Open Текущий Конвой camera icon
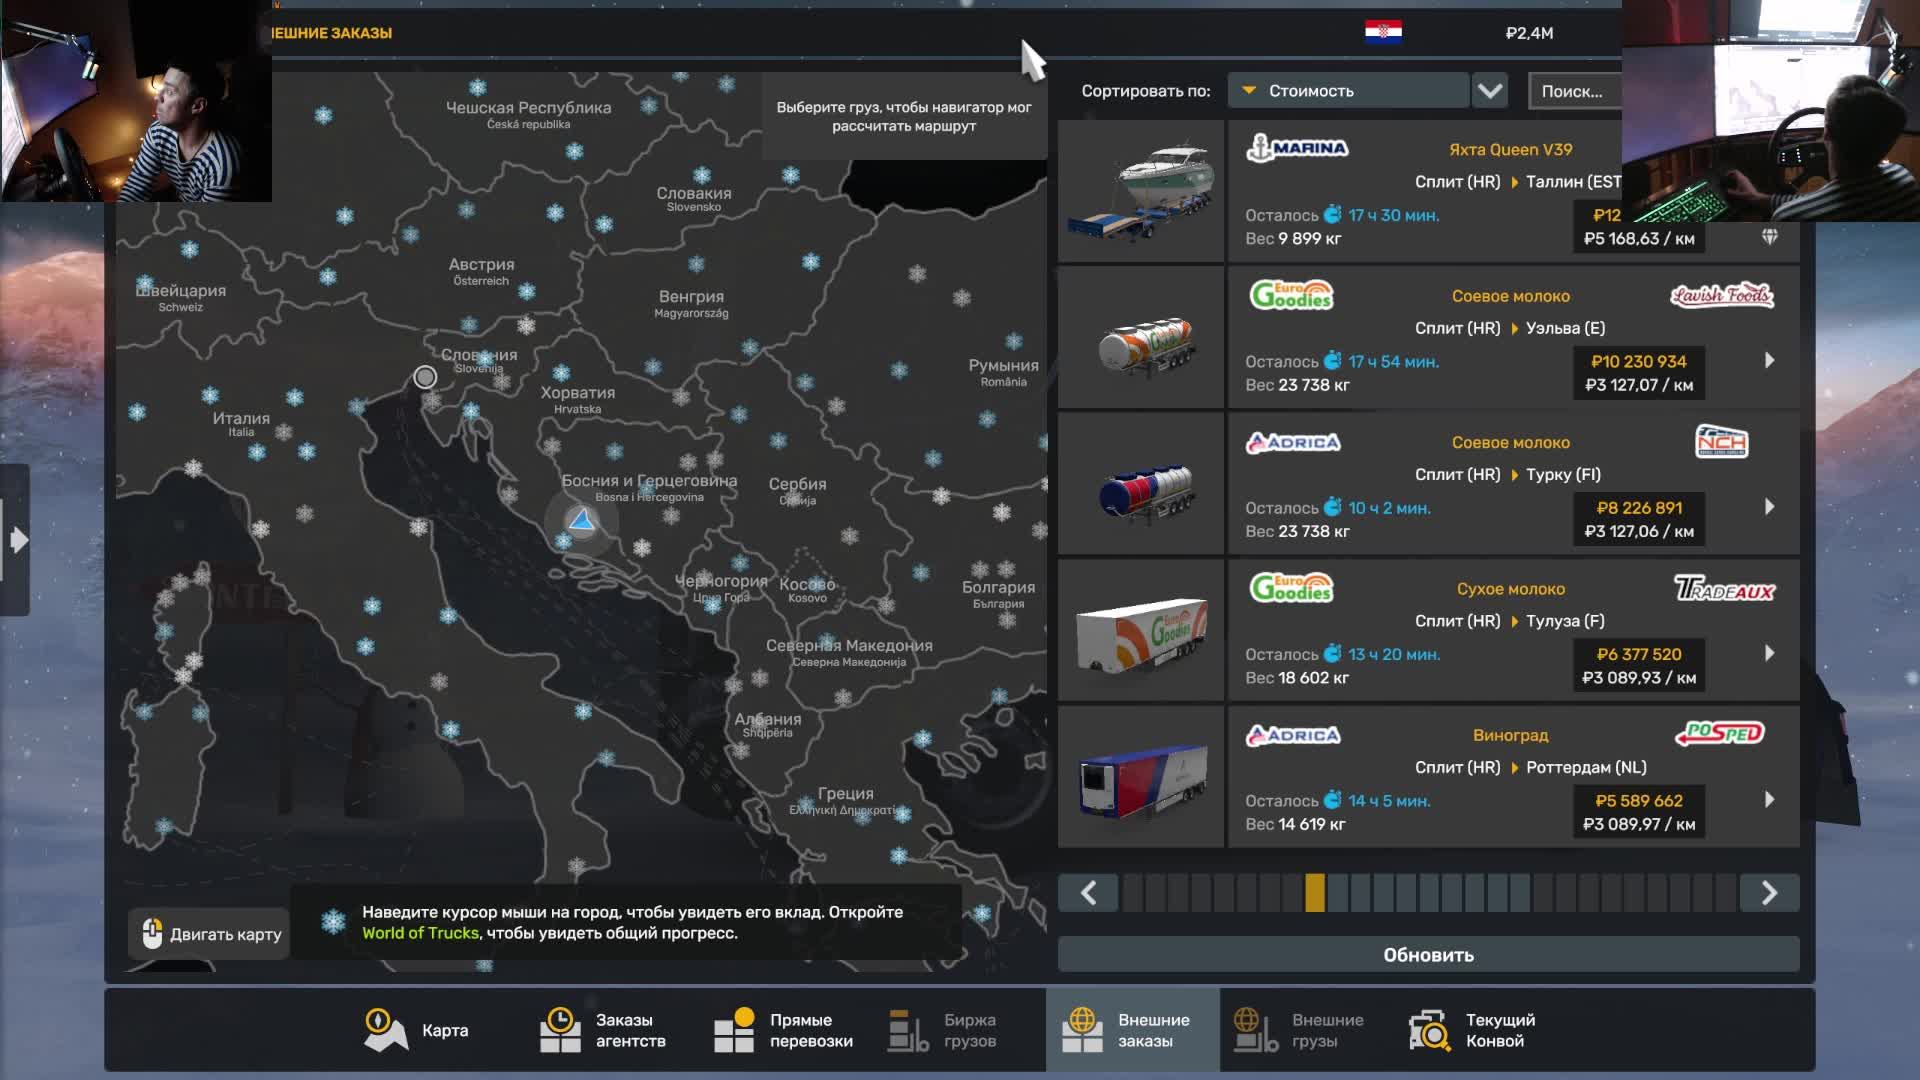The width and height of the screenshot is (1920, 1080). (1430, 1030)
